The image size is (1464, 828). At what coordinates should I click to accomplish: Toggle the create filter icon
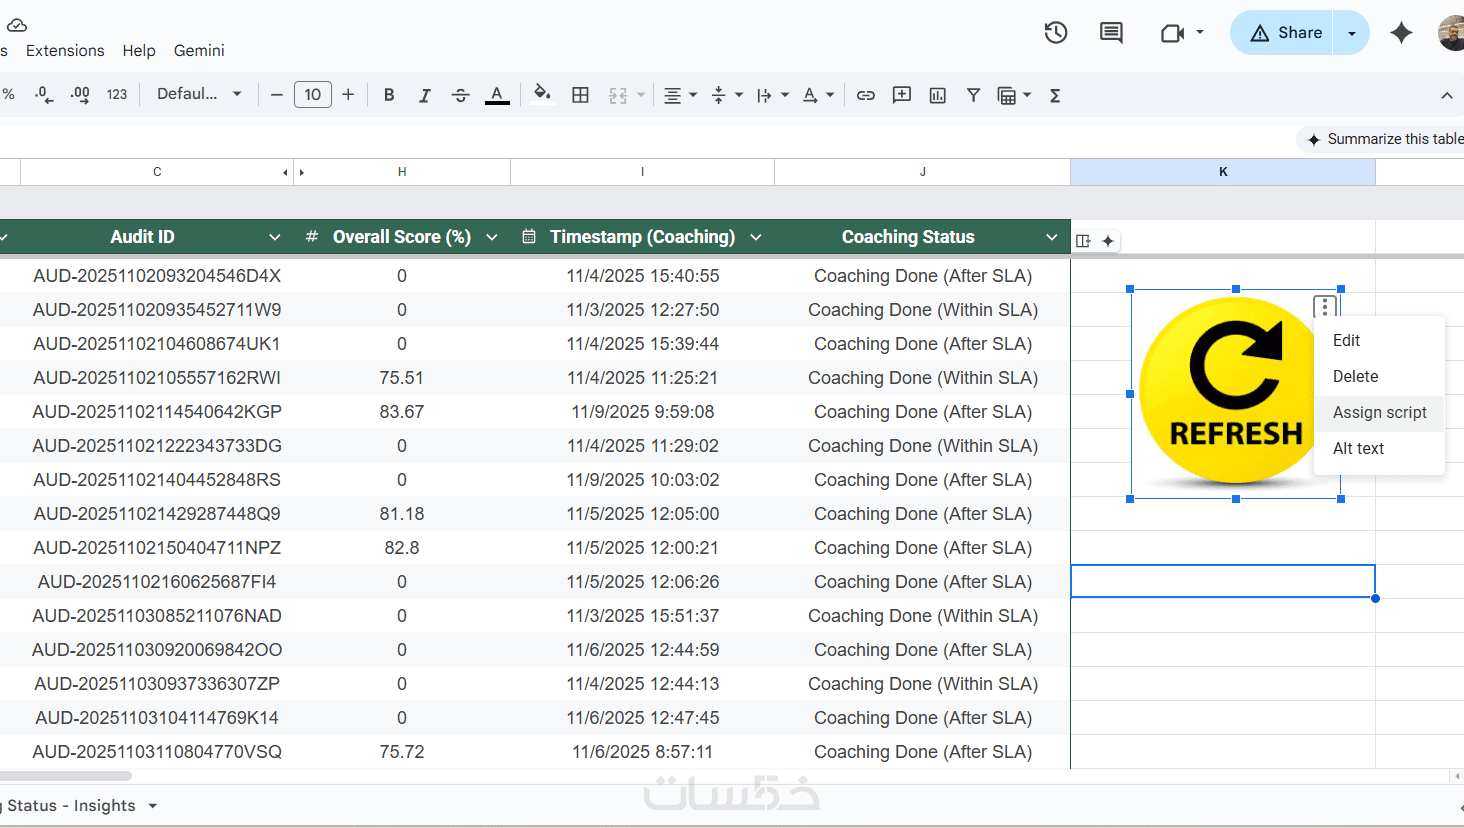[x=973, y=95]
